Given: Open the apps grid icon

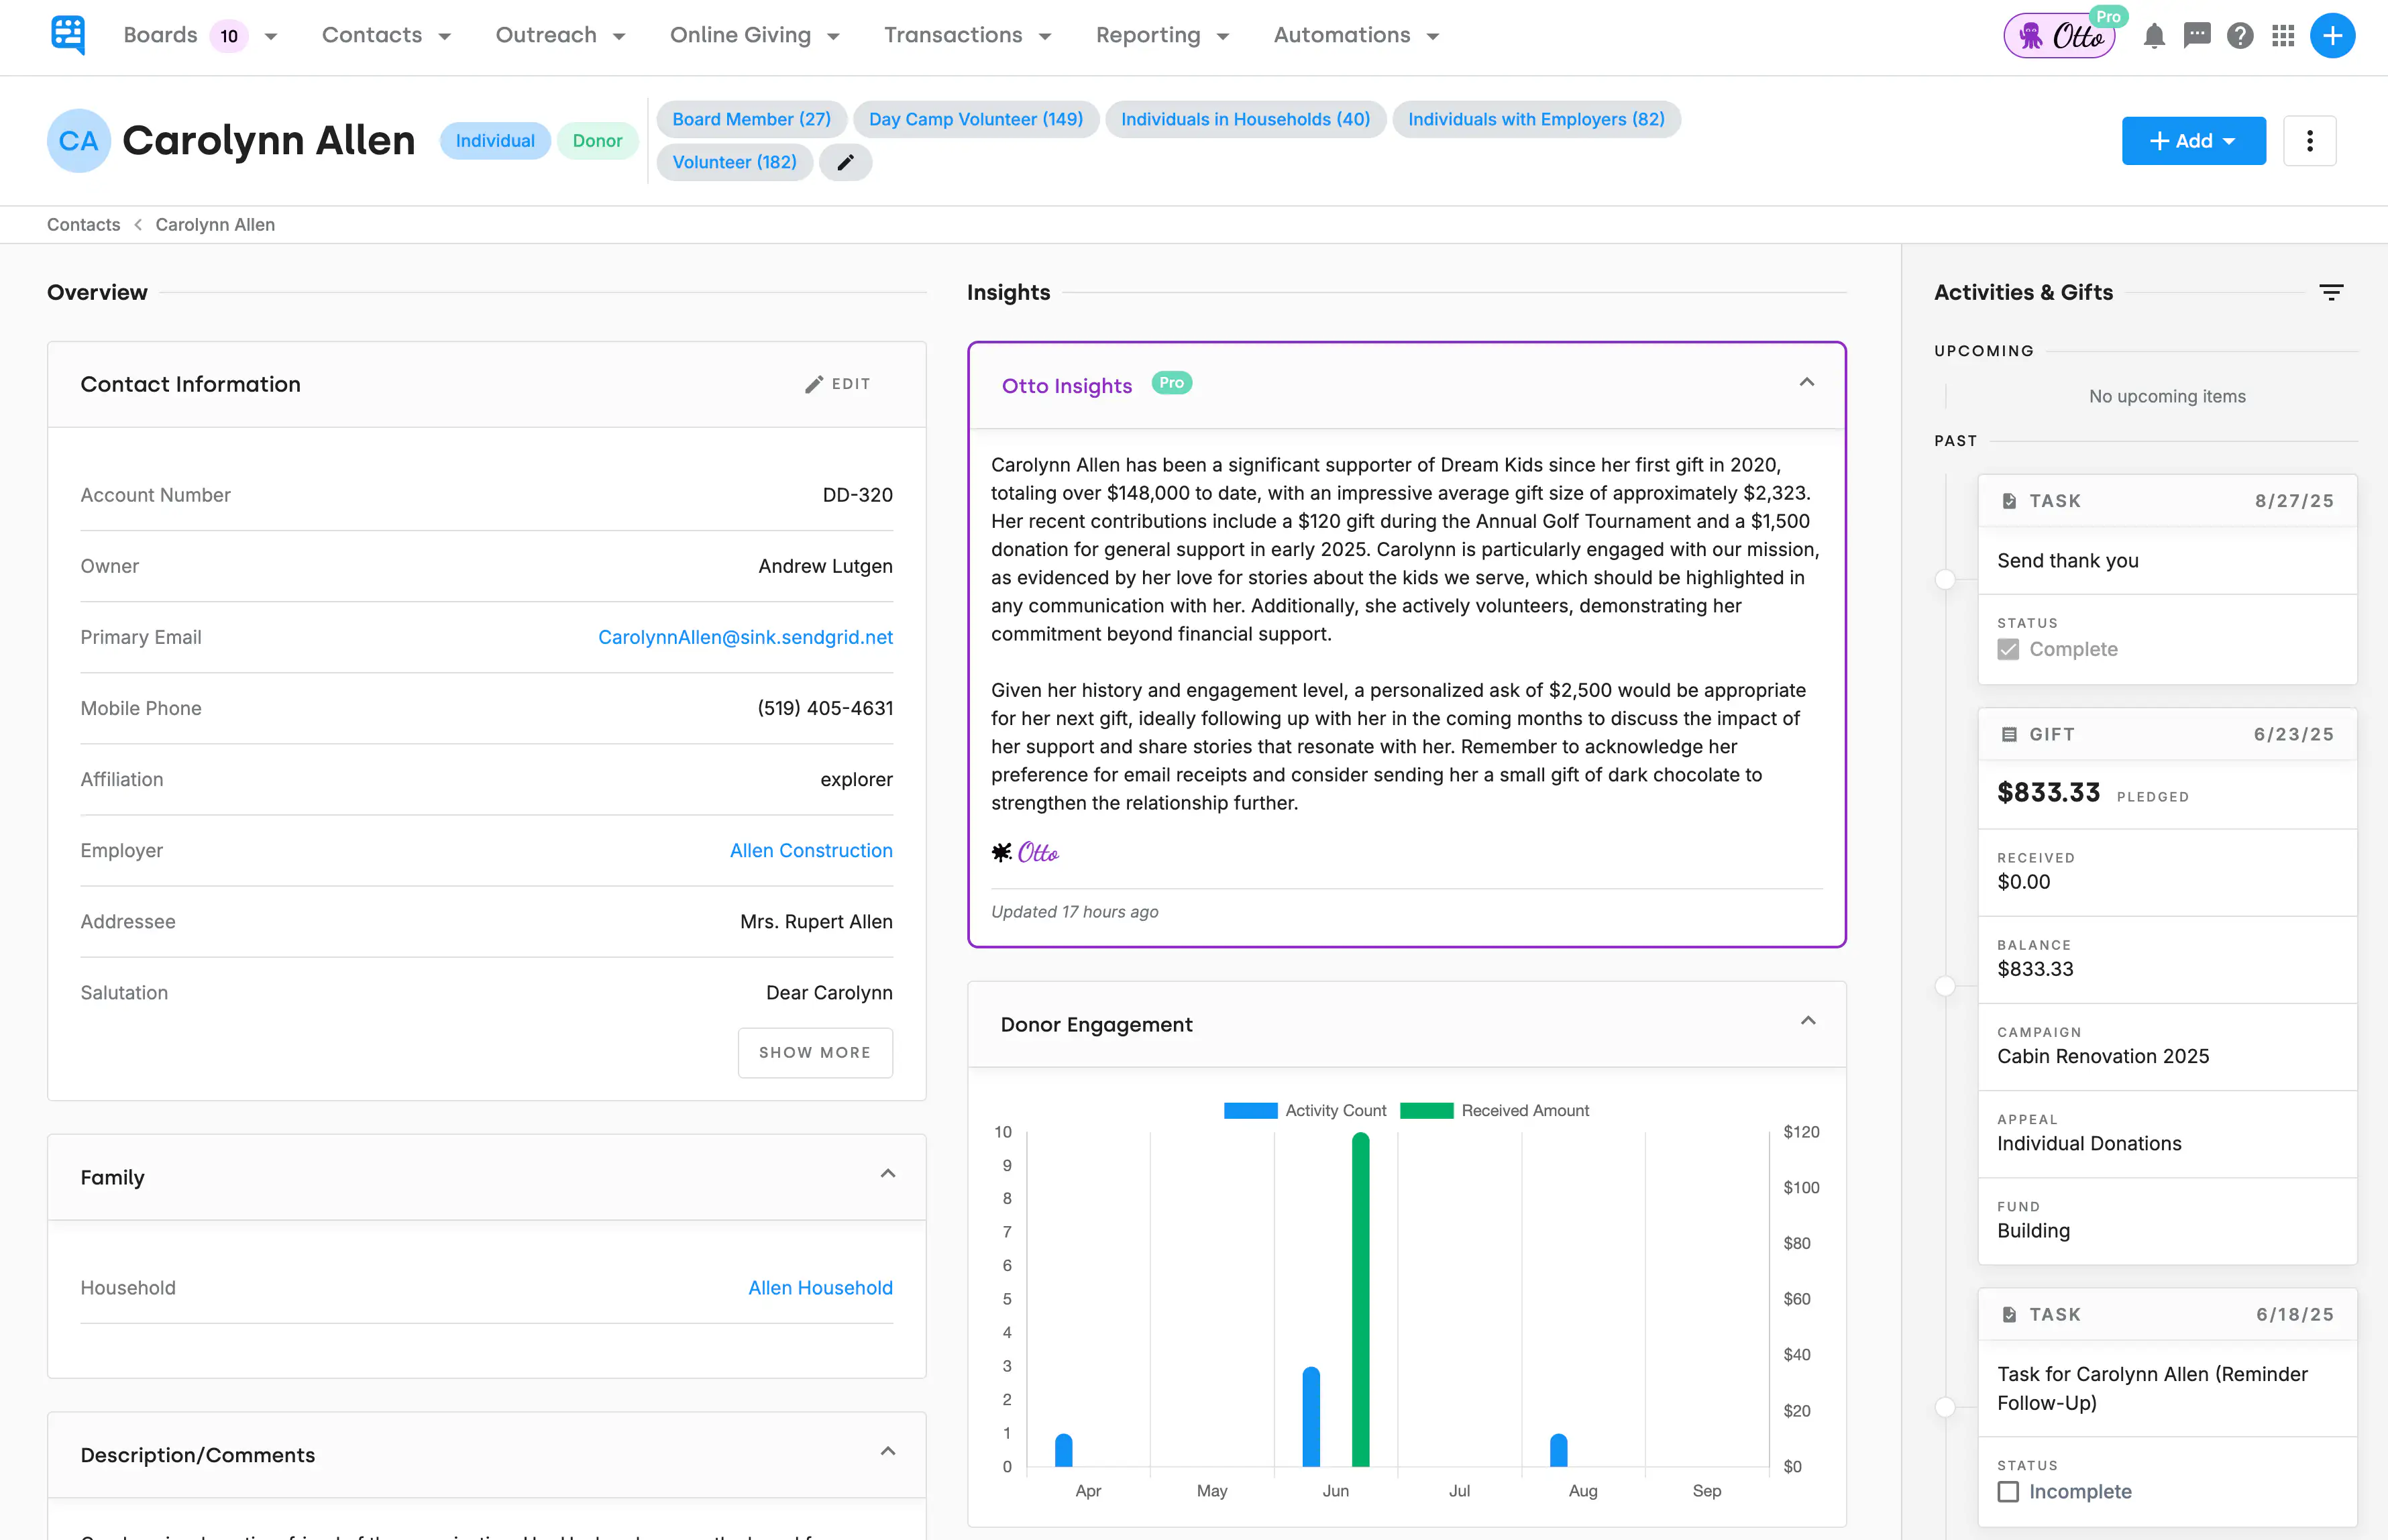Looking at the screenshot, I should point(2283,36).
